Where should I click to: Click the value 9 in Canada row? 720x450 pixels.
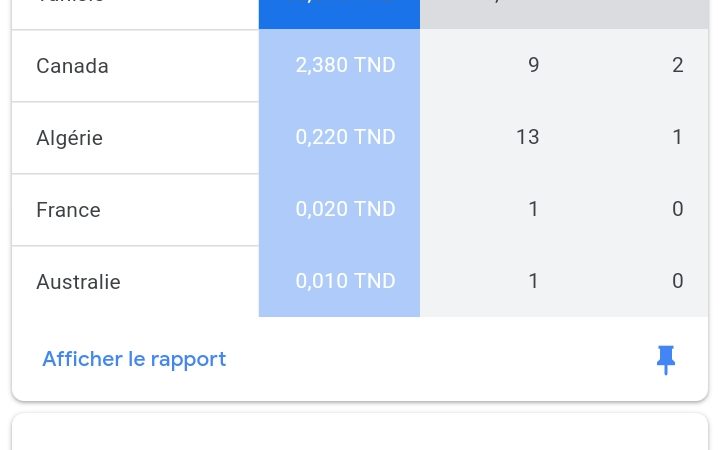click(x=534, y=65)
